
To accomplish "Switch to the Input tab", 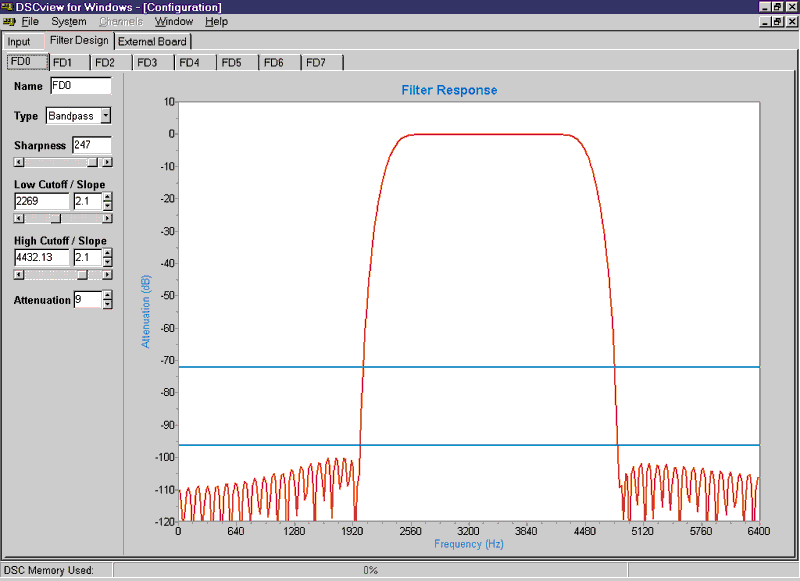I will click(x=20, y=42).
